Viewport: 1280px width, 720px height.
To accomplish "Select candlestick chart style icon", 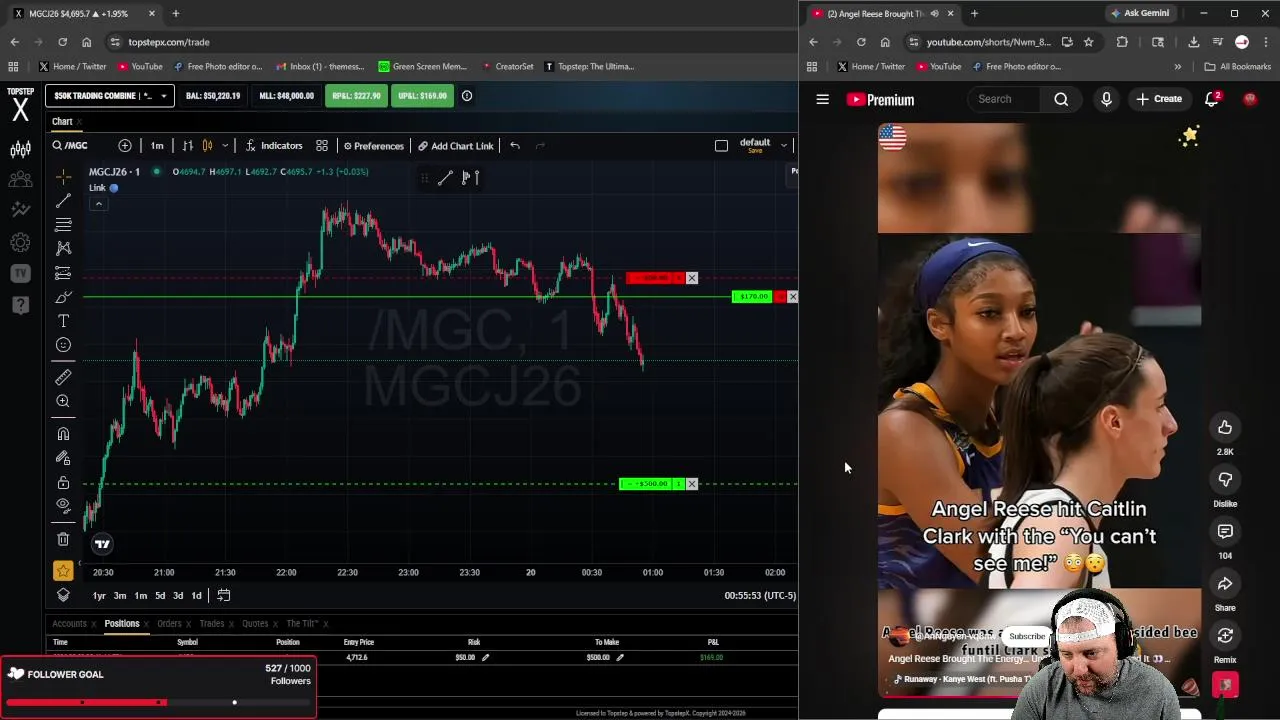I will [x=207, y=146].
